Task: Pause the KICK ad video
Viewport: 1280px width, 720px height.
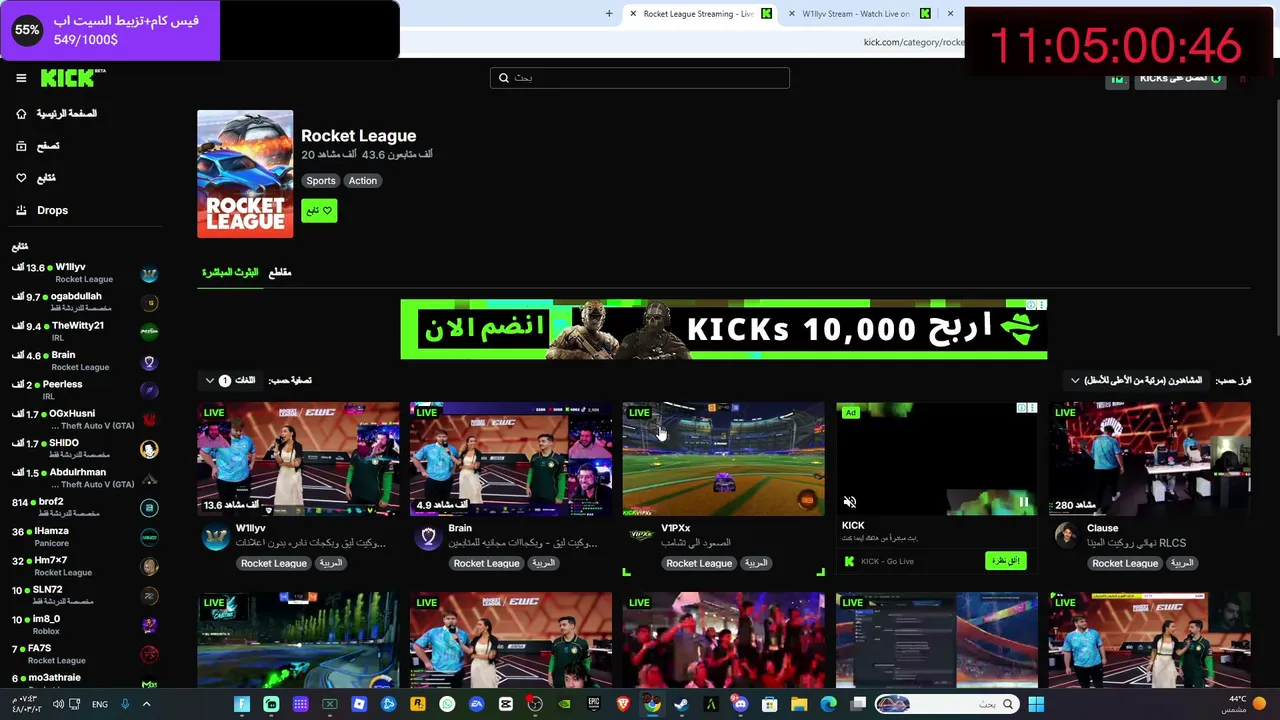Action: pos(1023,502)
